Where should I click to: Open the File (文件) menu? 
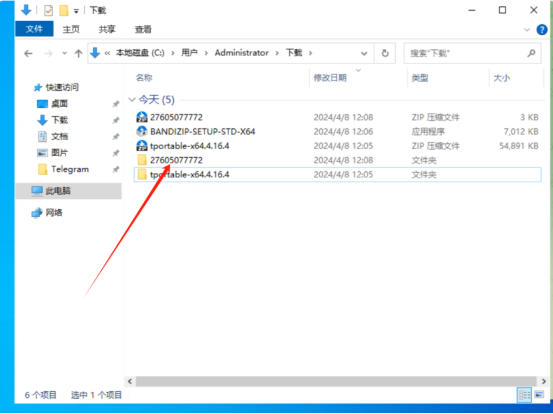point(34,29)
